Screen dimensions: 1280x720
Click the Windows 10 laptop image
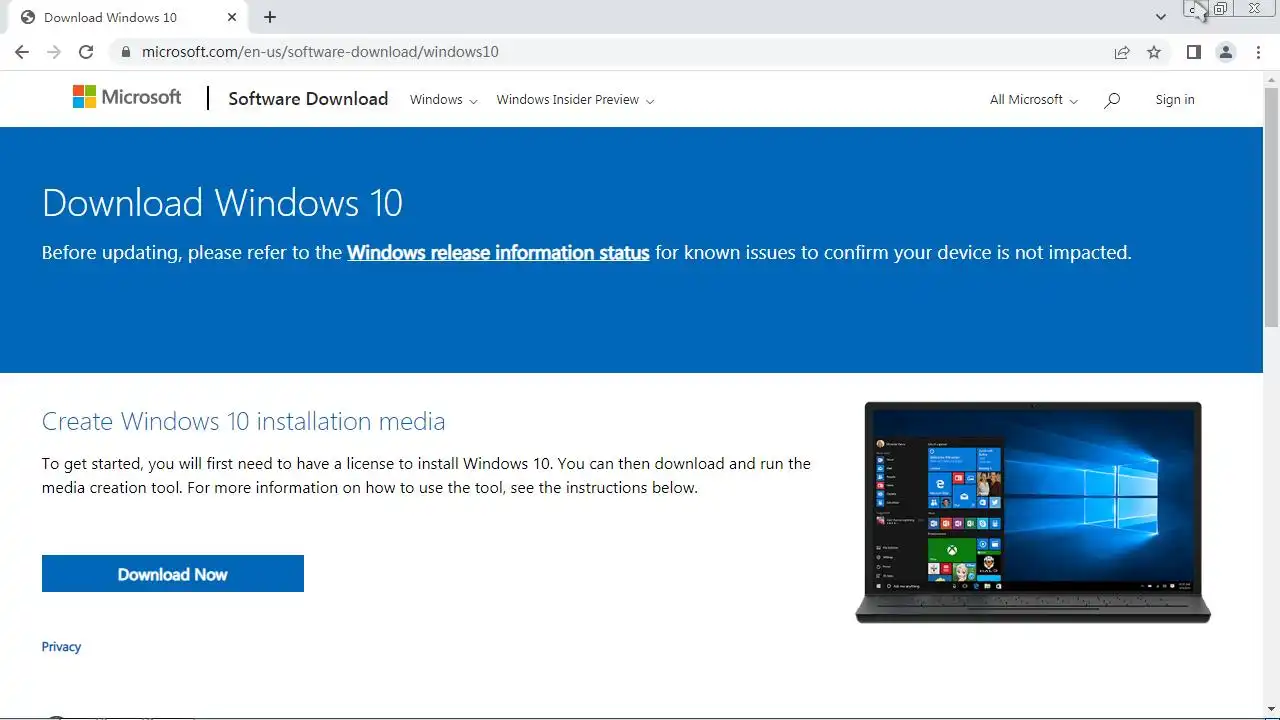(x=1033, y=512)
